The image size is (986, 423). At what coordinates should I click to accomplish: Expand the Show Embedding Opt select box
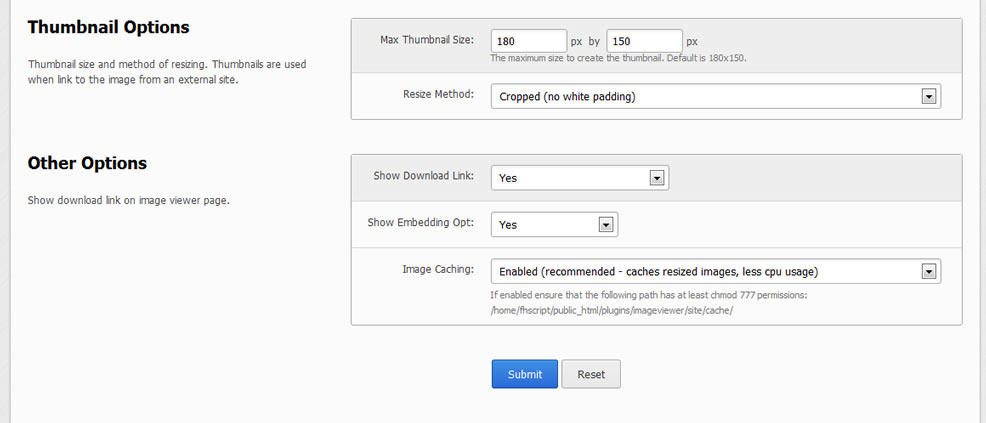pyautogui.click(x=555, y=224)
